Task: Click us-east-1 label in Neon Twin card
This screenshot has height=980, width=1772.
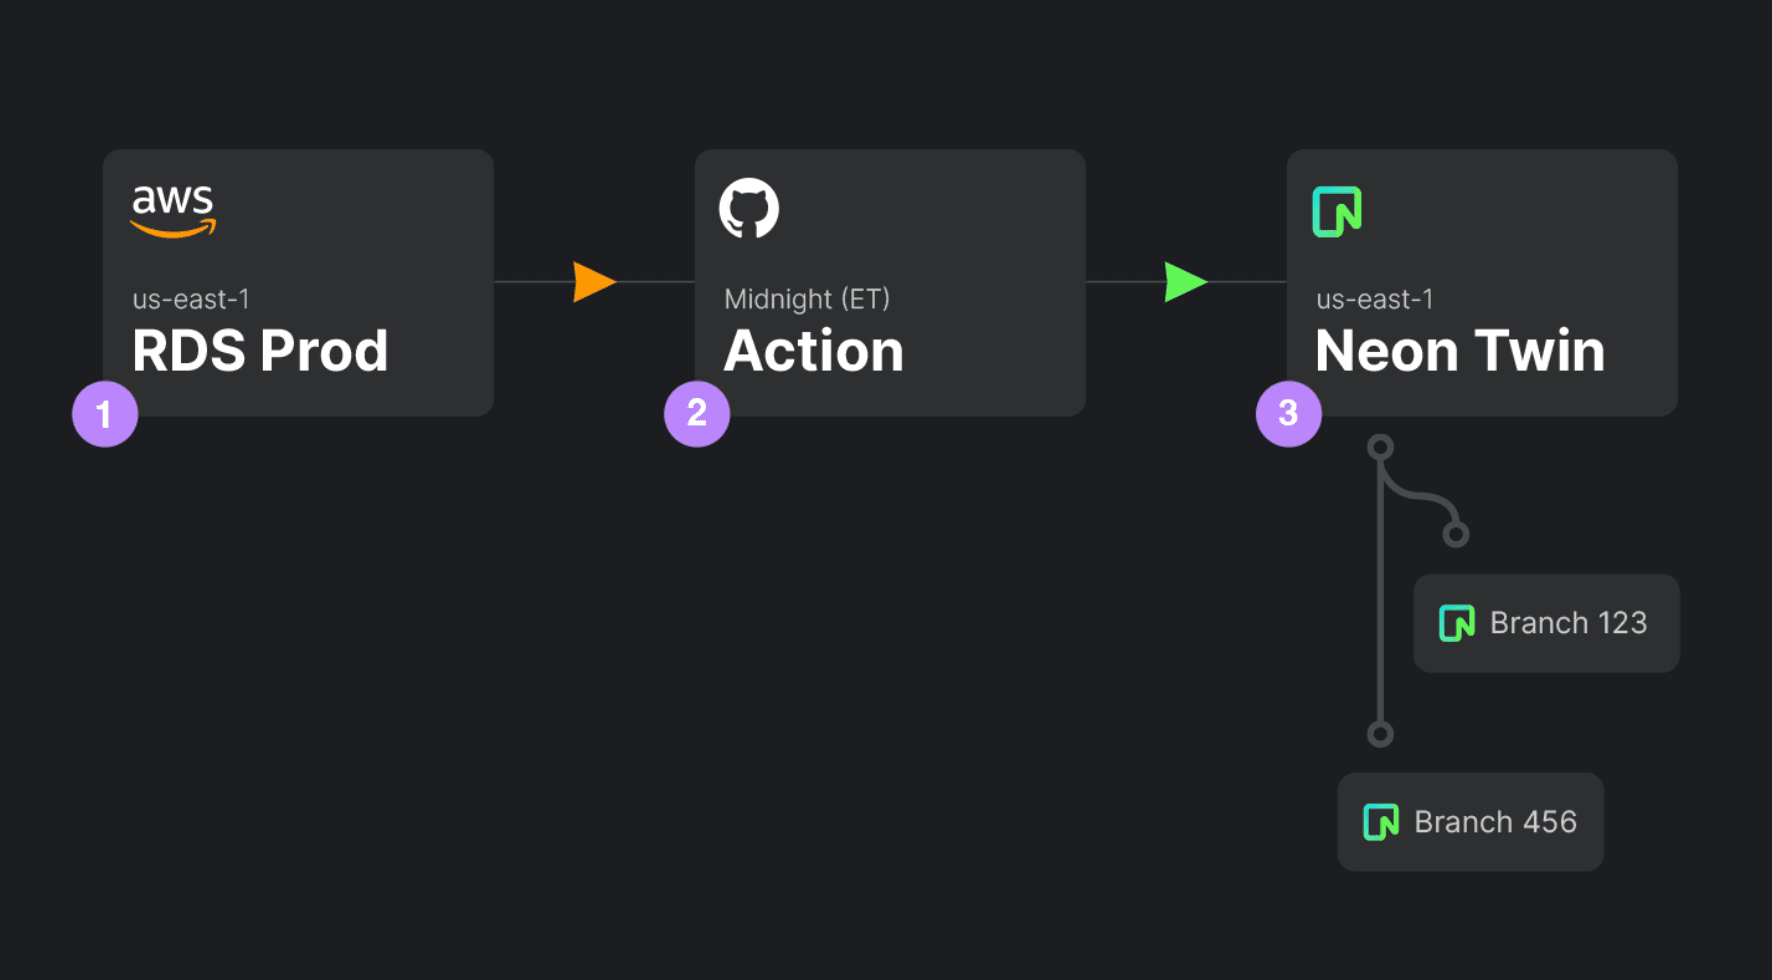Action: point(1375,299)
